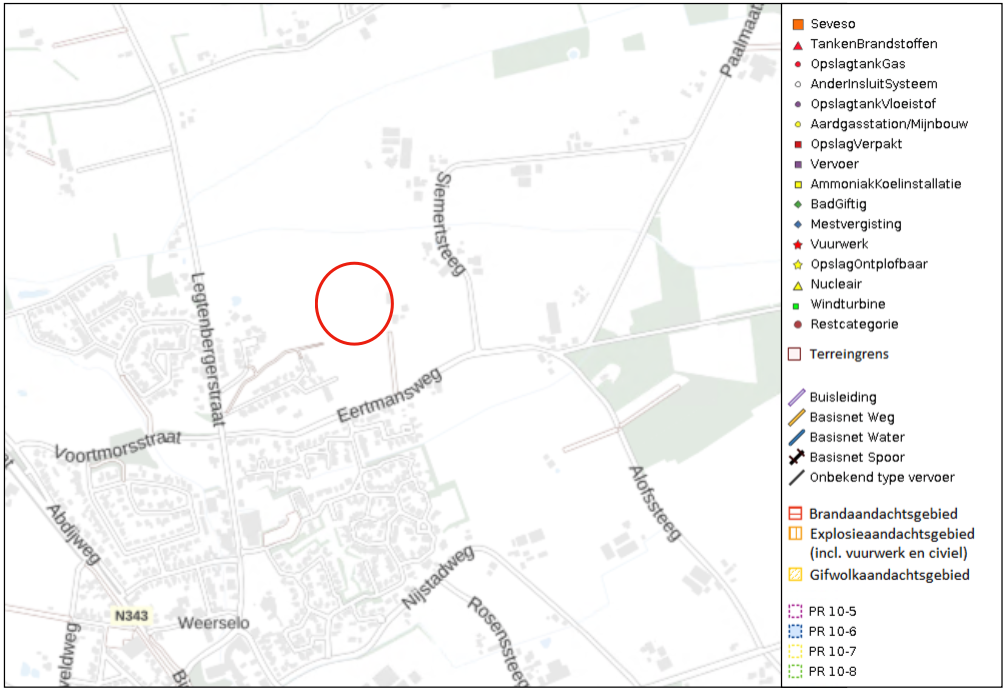Select the 'Rosenssteeg' road label on map
Screen dimensions: 1007x692
[x=498, y=640]
